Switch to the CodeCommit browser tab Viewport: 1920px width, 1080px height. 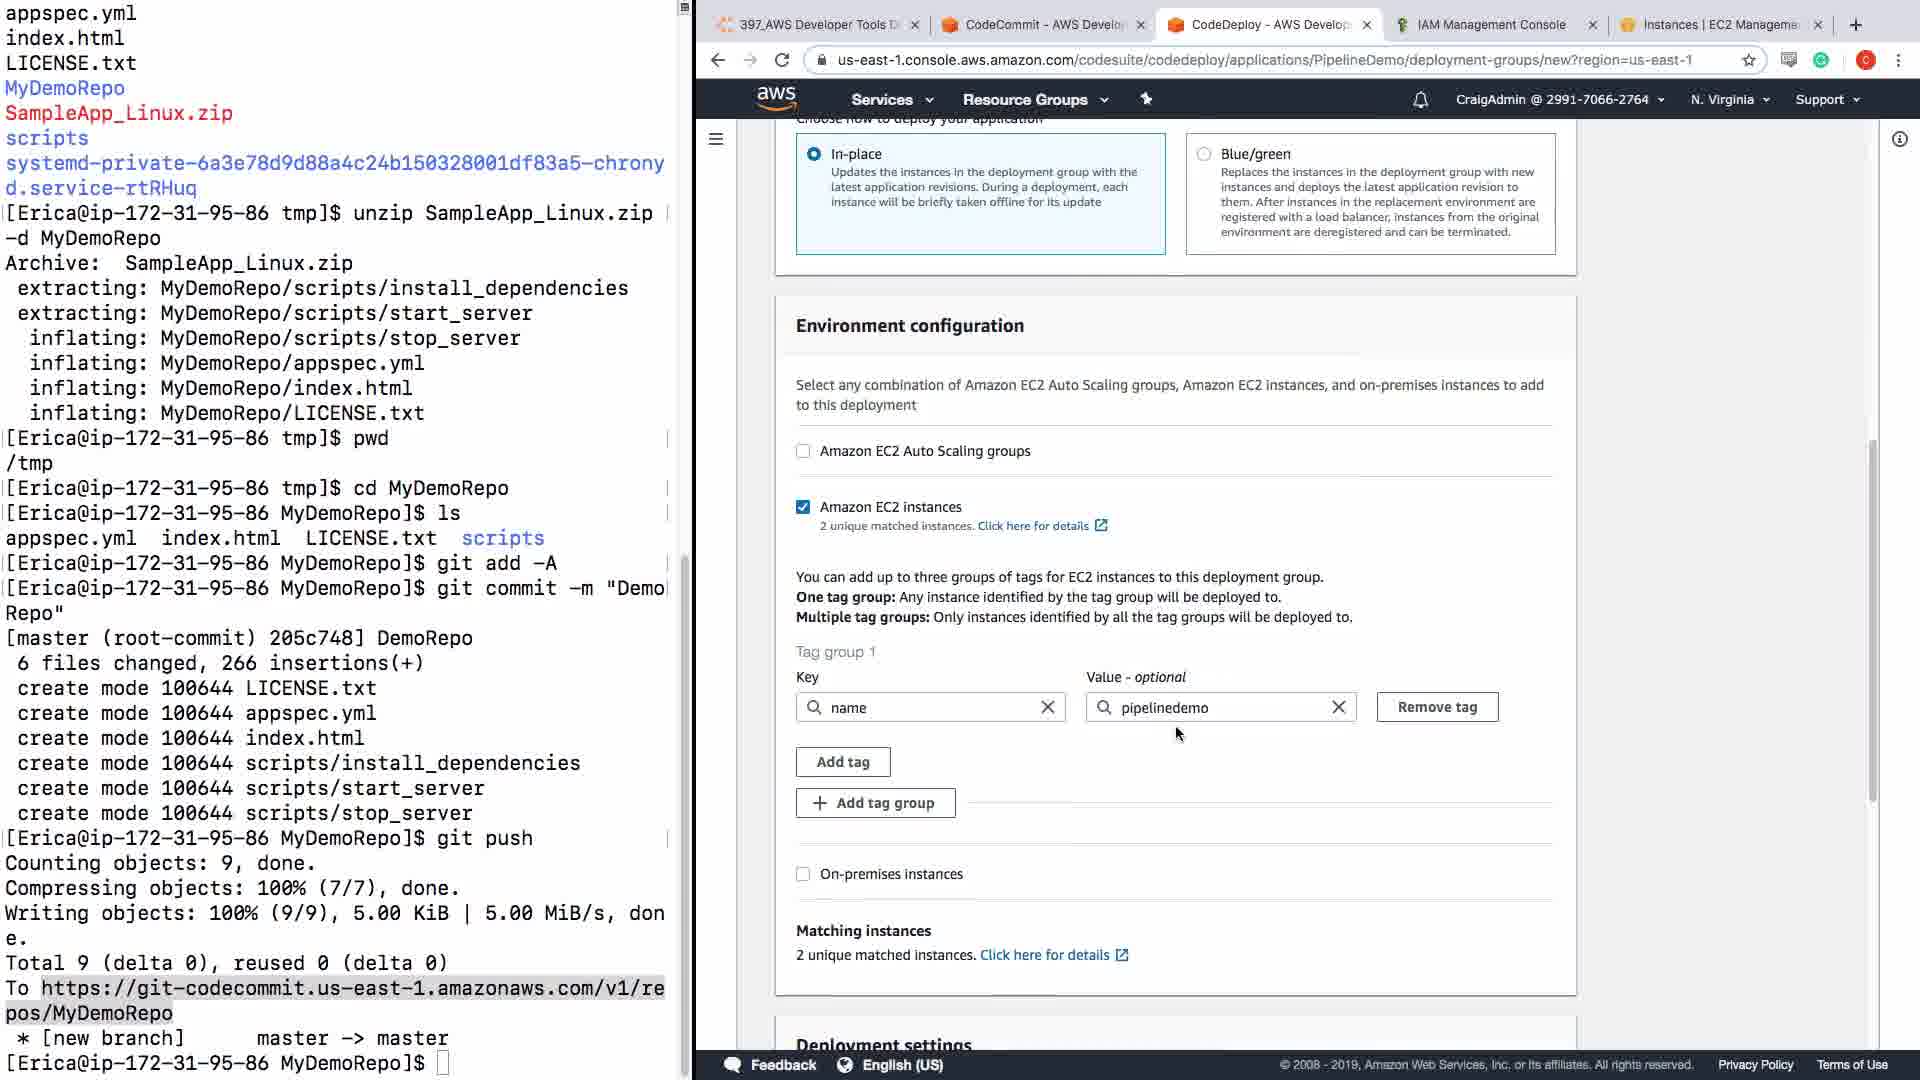(1043, 25)
